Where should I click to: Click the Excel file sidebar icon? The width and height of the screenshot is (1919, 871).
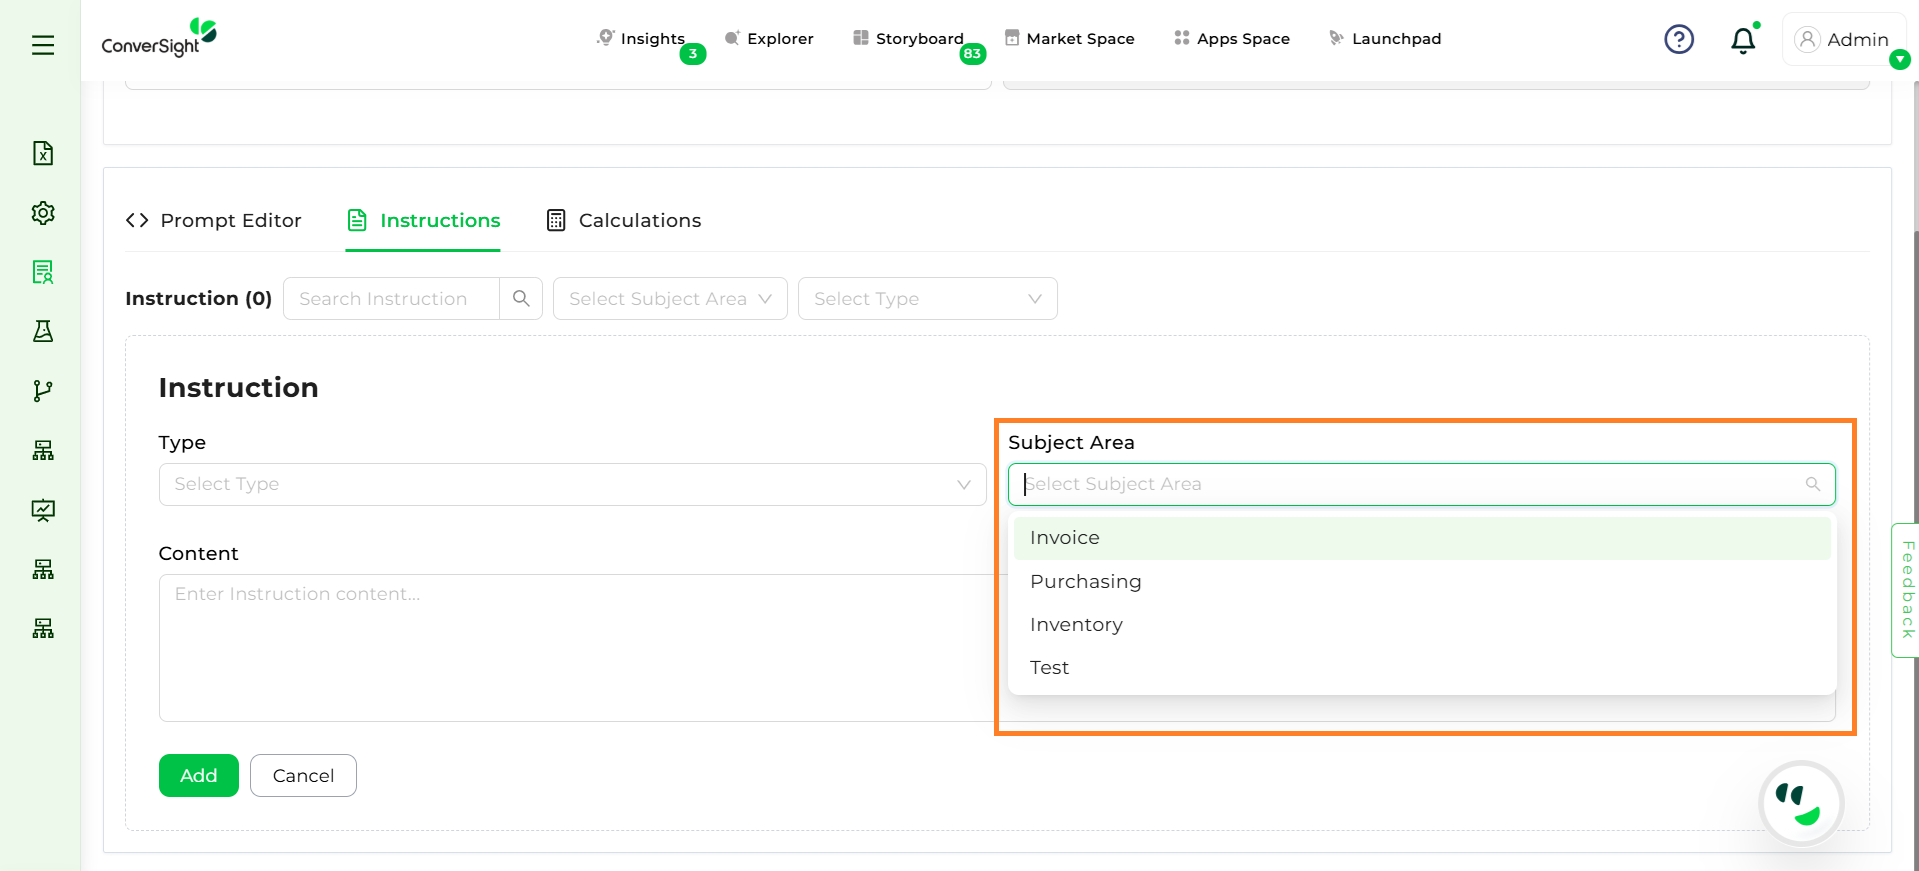click(43, 153)
